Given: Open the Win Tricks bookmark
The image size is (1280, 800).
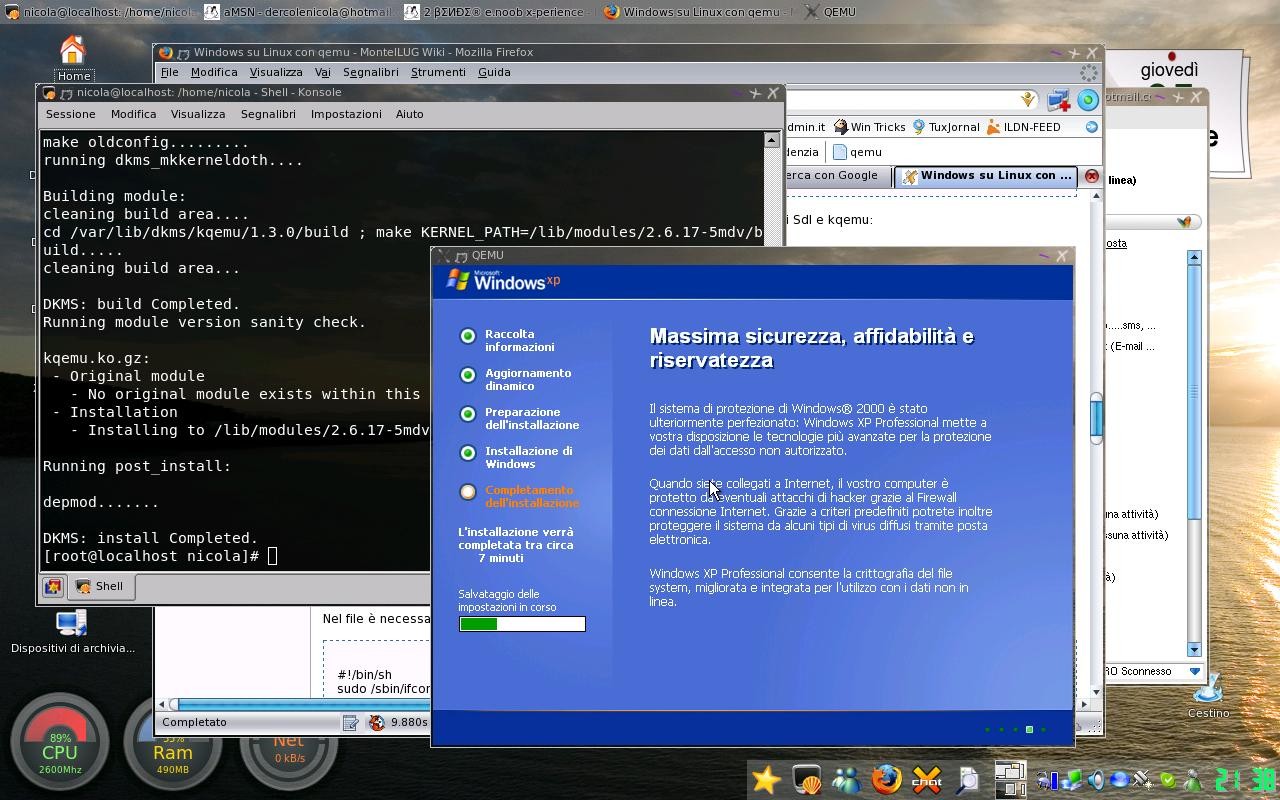Looking at the screenshot, I should 869,127.
